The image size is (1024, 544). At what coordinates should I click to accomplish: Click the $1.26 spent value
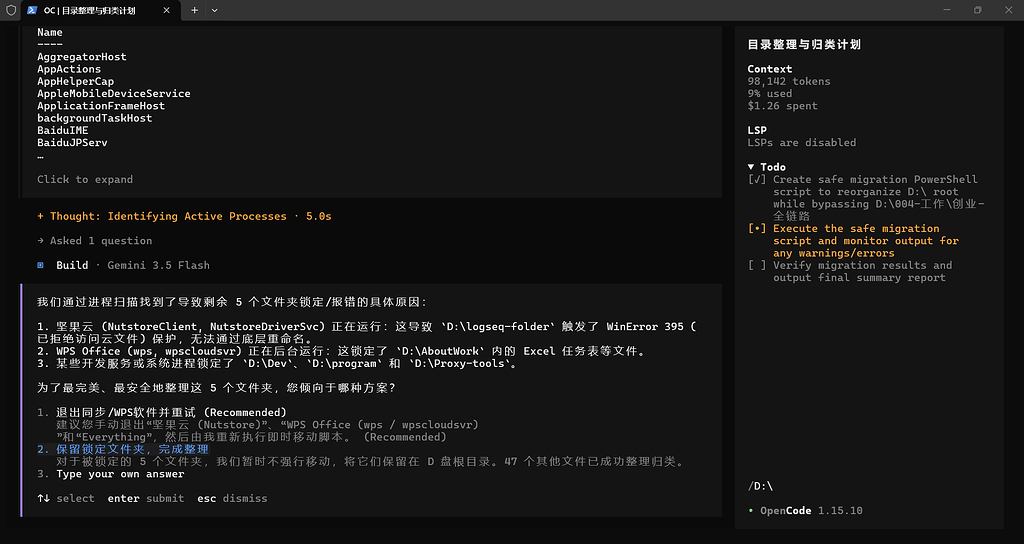click(782, 106)
